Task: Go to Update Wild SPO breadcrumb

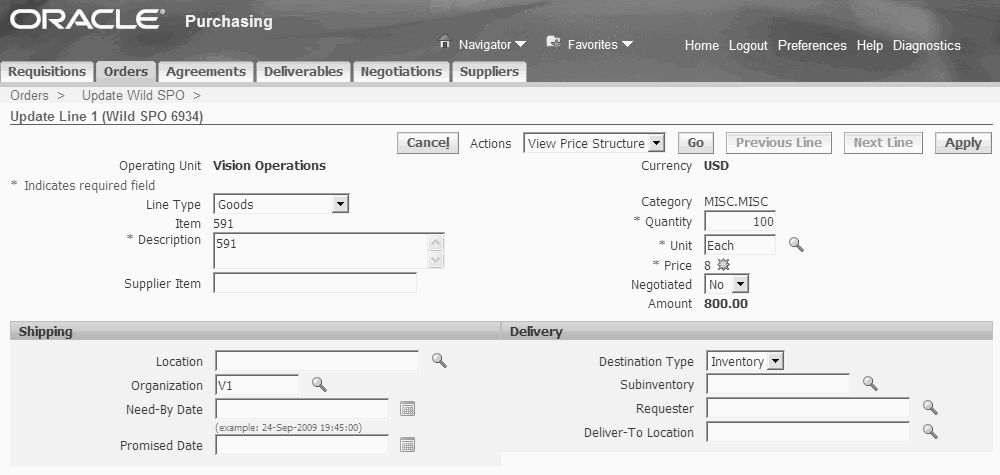Action: point(133,95)
